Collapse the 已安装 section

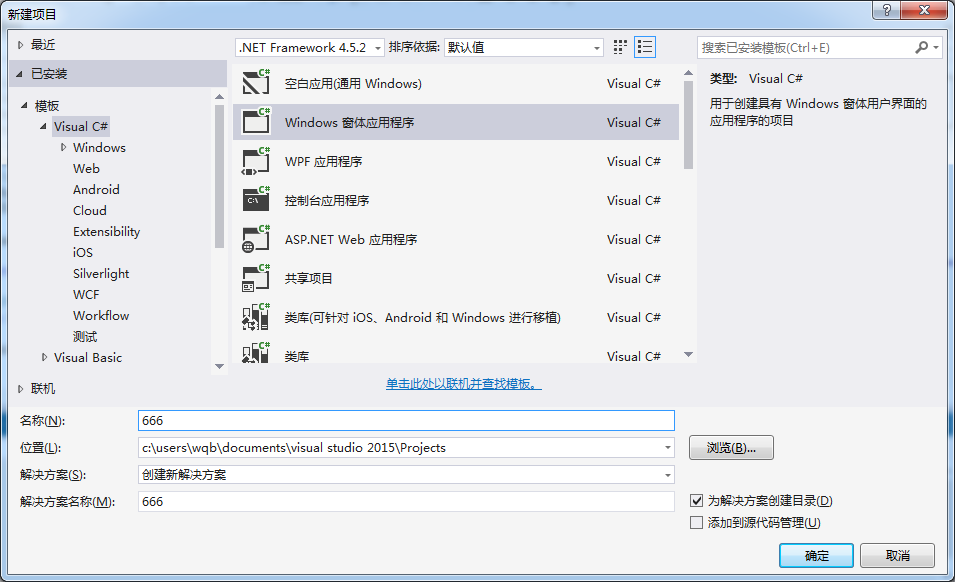(19, 74)
